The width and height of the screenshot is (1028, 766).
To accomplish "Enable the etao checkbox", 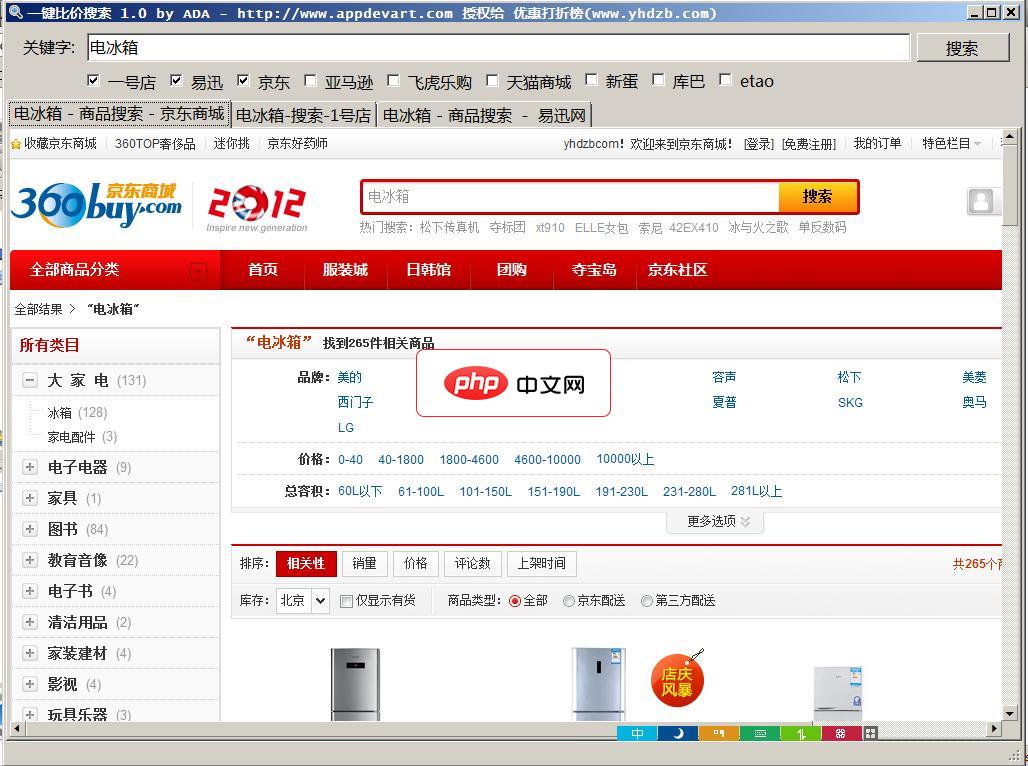I will 724,80.
